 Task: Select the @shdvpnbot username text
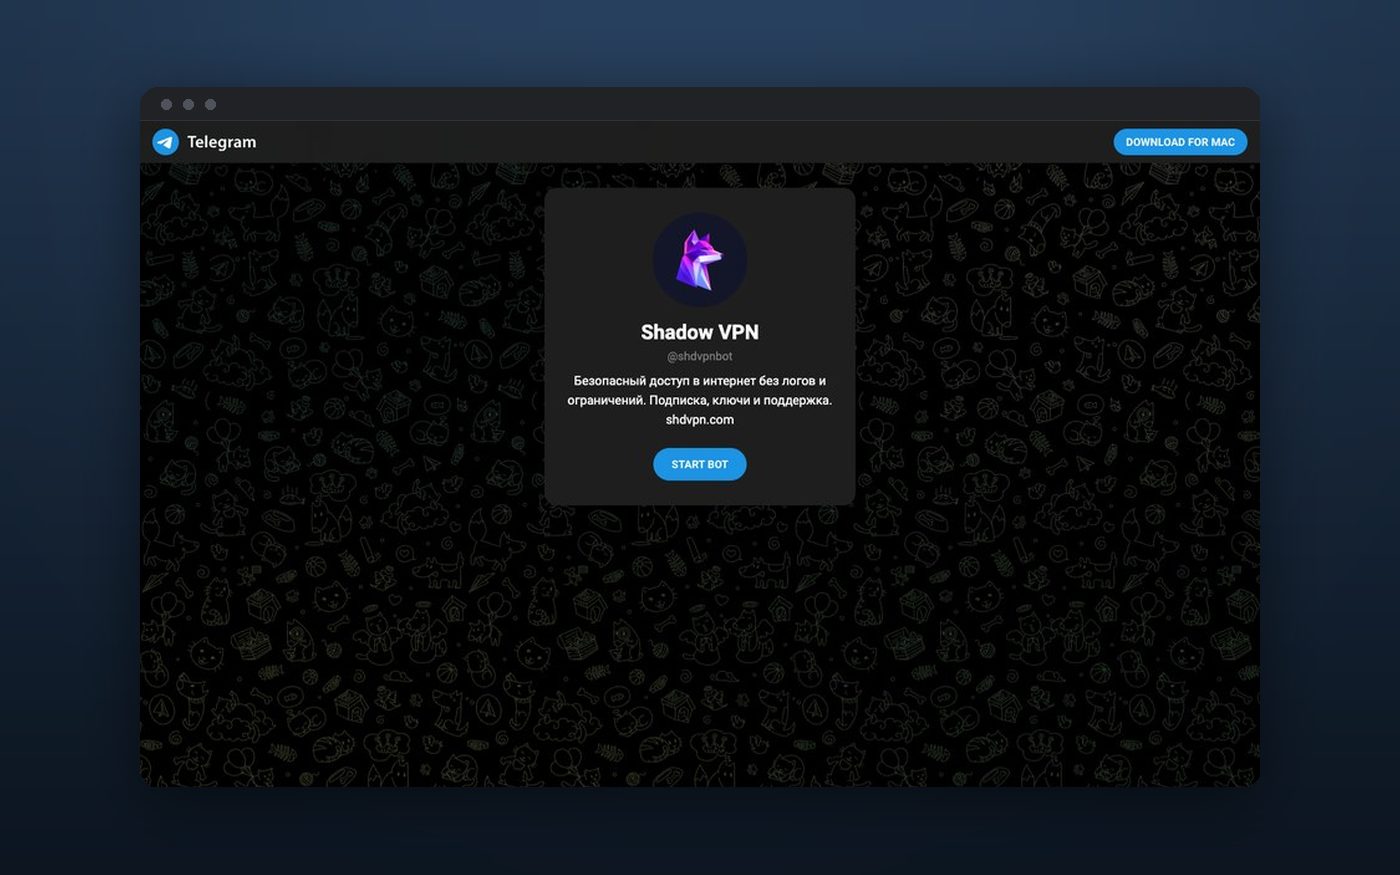(700, 356)
